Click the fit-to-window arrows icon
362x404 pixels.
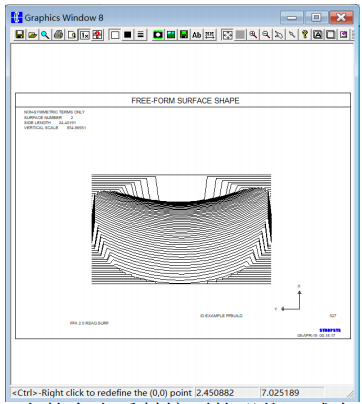pyautogui.click(x=227, y=34)
